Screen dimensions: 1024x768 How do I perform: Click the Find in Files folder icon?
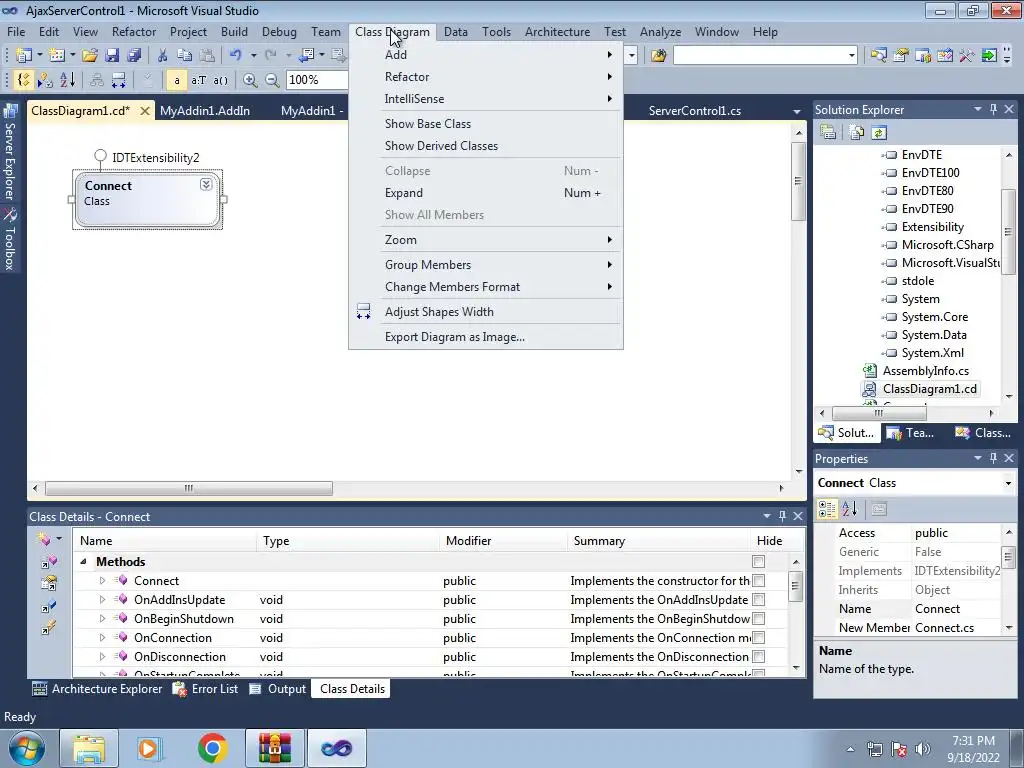coord(658,56)
